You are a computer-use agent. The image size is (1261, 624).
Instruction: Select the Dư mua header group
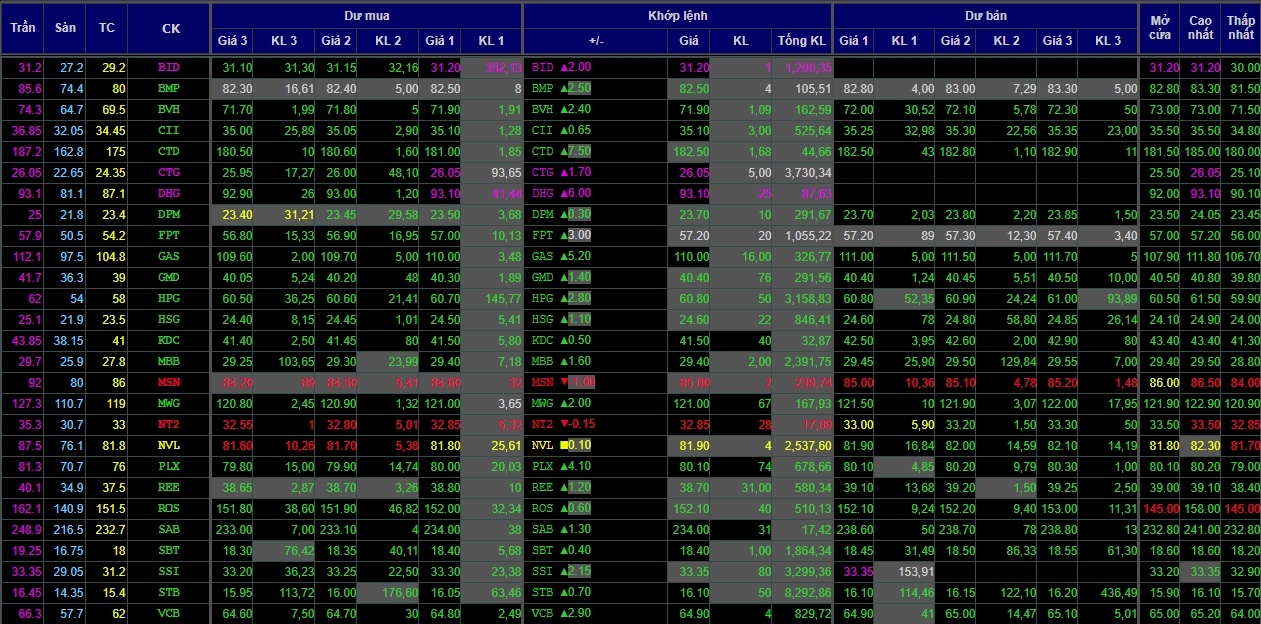pyautogui.click(x=366, y=15)
